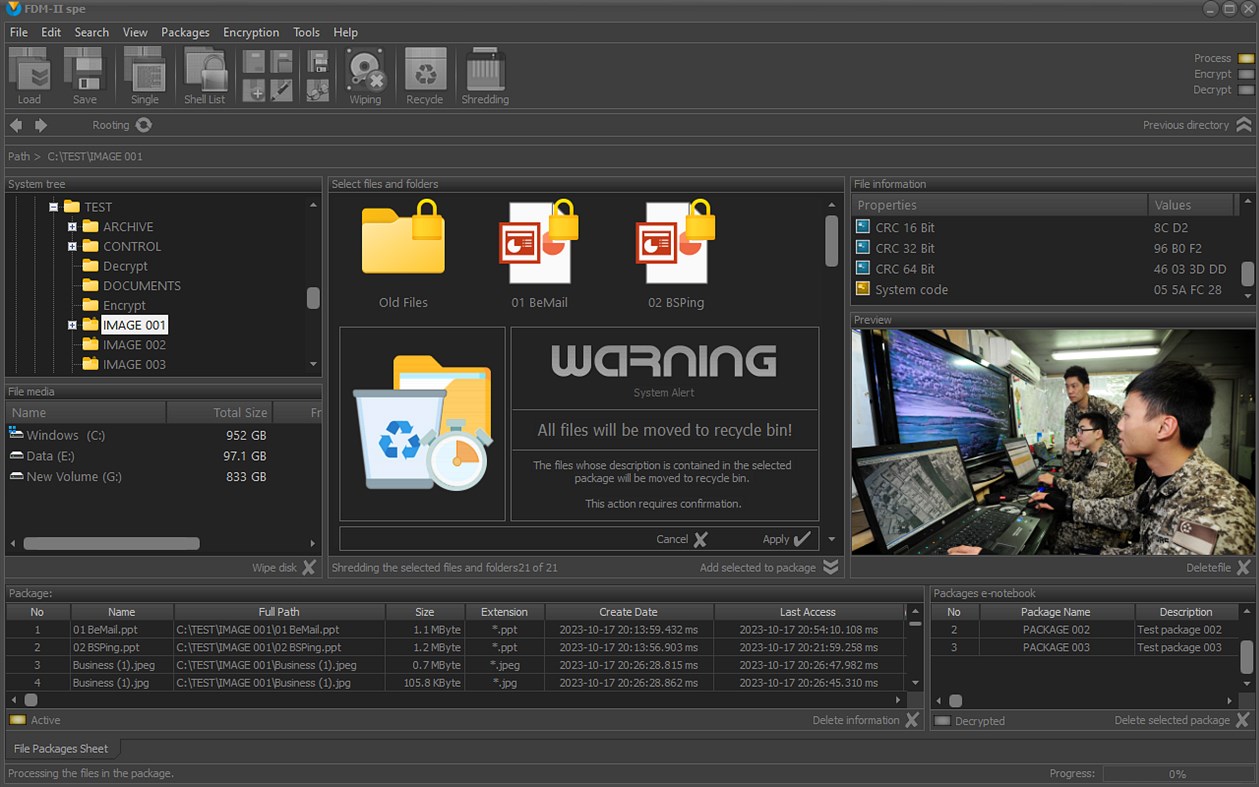Switch to File Packages Sheet tab
Screen dimensions: 1259x787
coord(61,748)
